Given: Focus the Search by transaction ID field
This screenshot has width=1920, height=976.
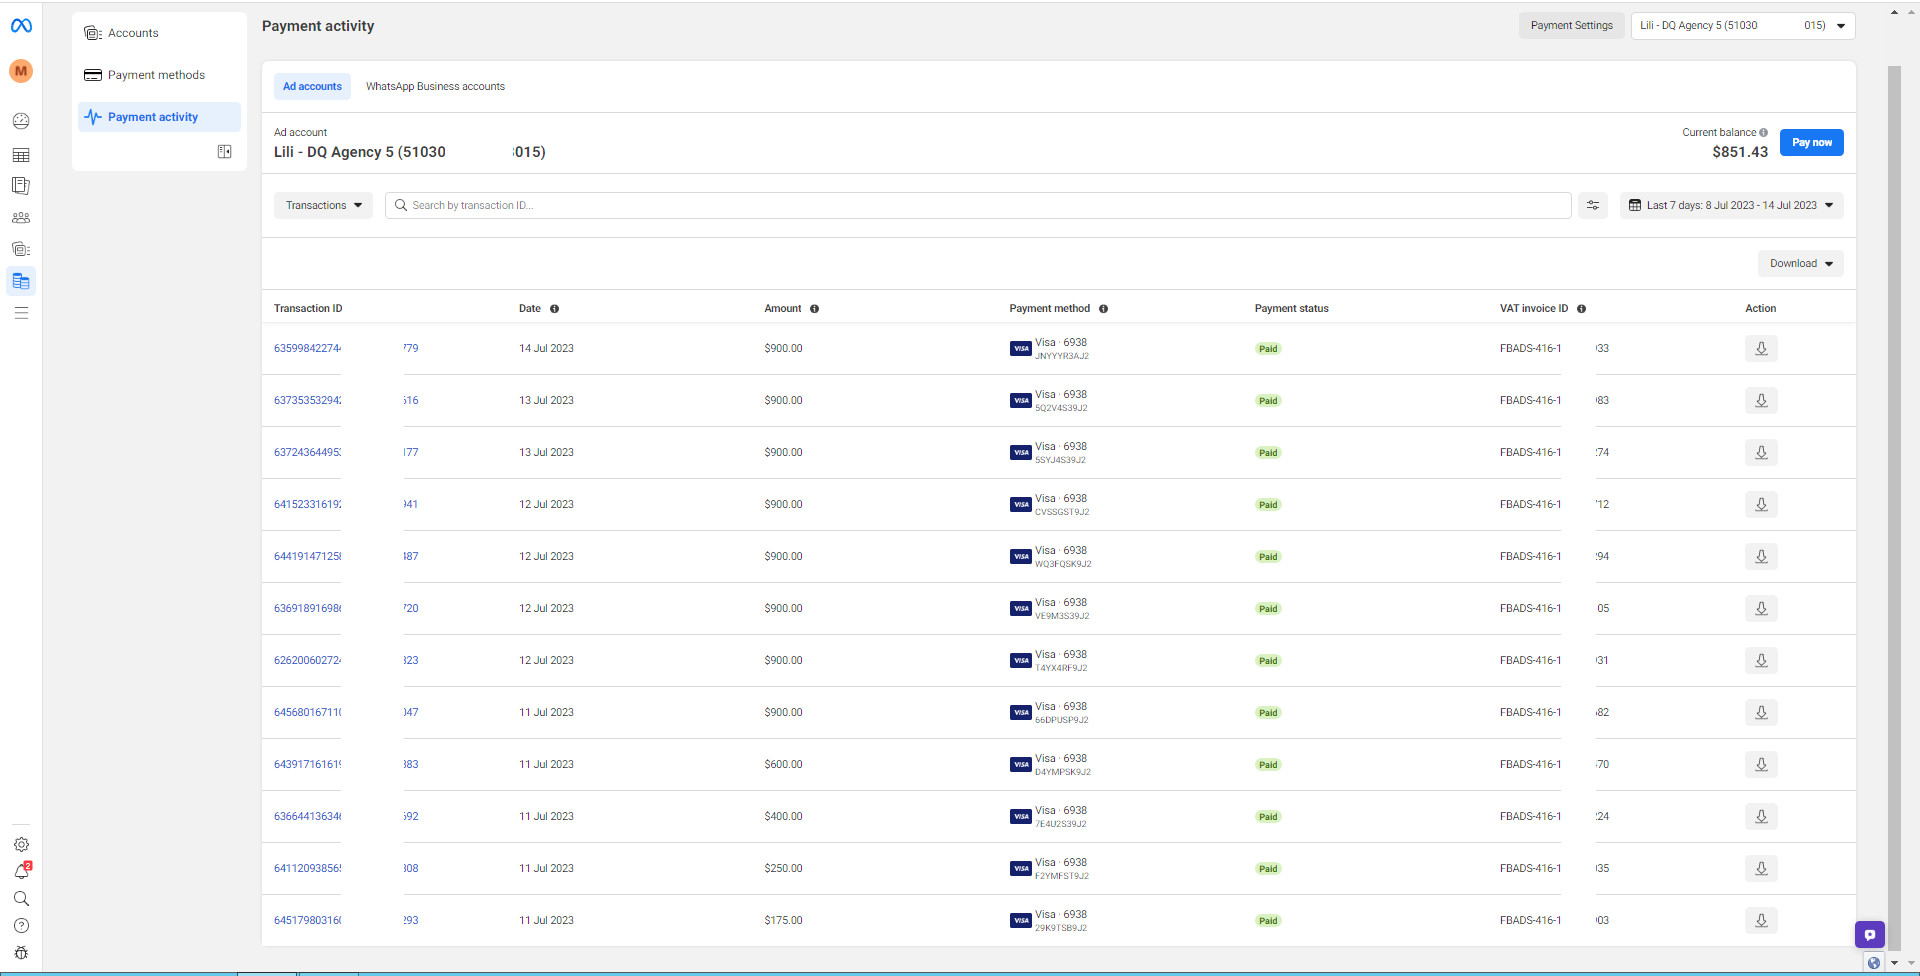Looking at the screenshot, I should coord(978,205).
